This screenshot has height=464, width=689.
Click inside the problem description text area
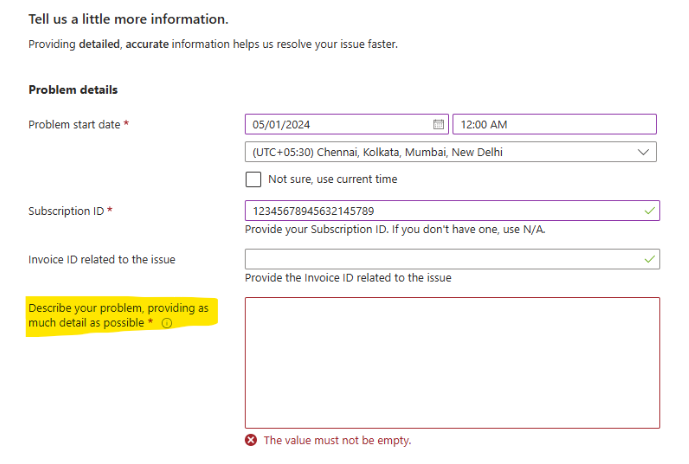(452, 363)
